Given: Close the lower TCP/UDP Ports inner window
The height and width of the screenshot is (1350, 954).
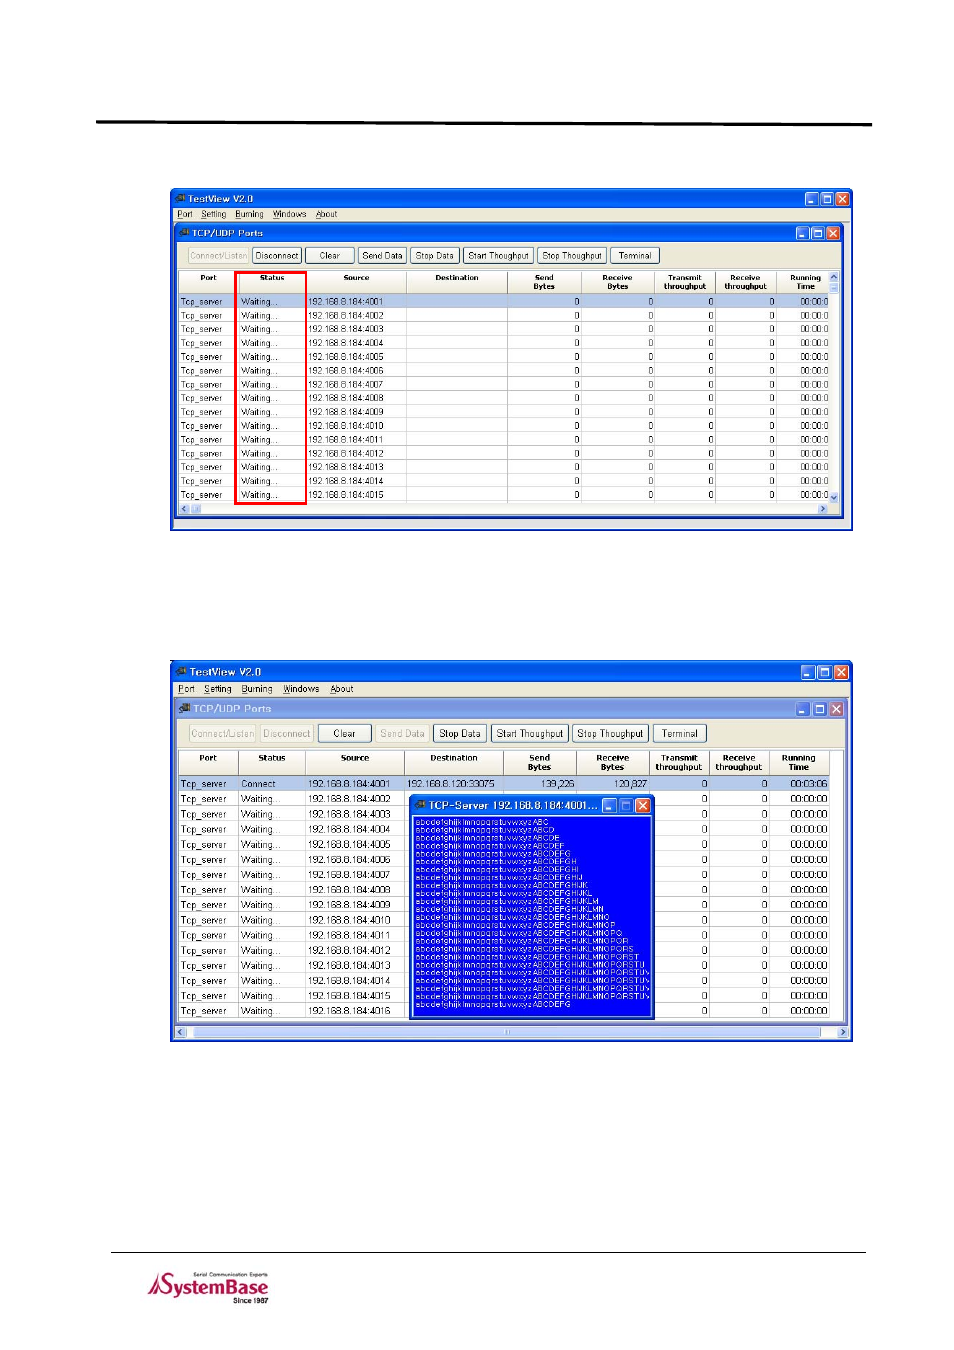Looking at the screenshot, I should [836, 709].
